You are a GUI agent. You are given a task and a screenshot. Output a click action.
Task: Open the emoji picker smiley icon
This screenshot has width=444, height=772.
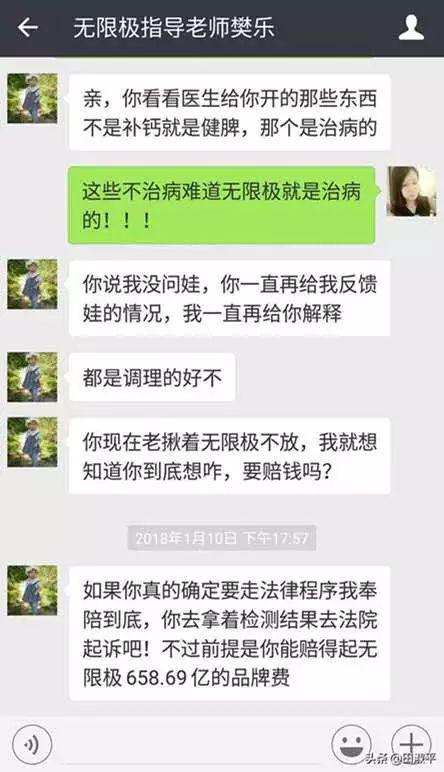pyautogui.click(x=351, y=744)
